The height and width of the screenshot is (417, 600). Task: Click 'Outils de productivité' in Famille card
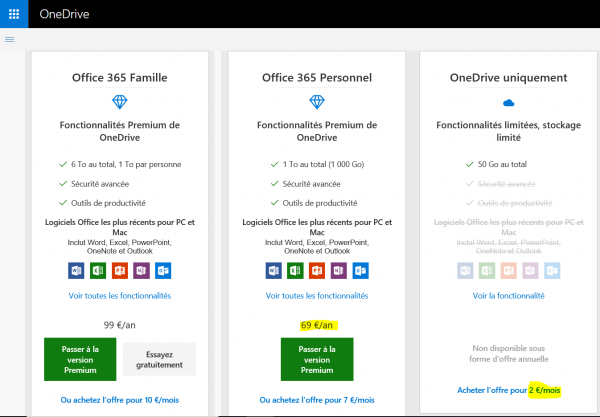pyautogui.click(x=108, y=203)
